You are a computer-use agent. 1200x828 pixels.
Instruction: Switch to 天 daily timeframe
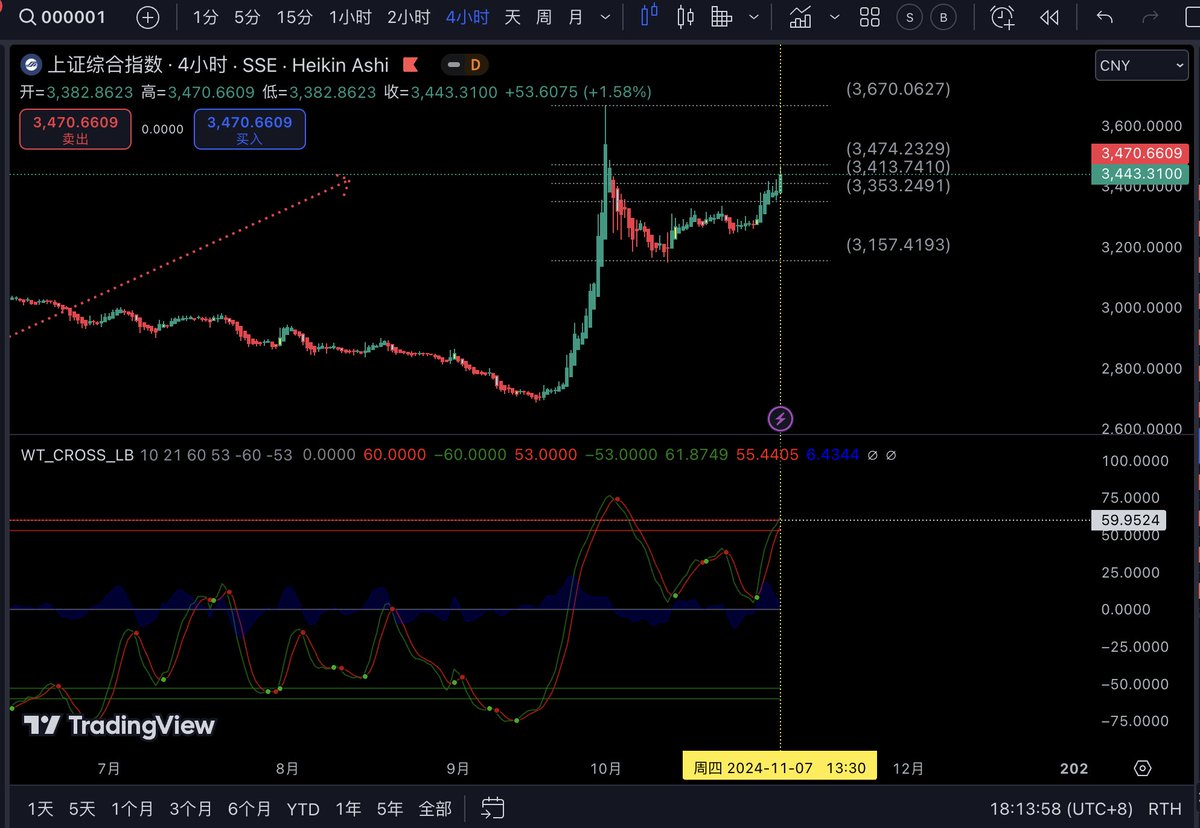(x=512, y=17)
